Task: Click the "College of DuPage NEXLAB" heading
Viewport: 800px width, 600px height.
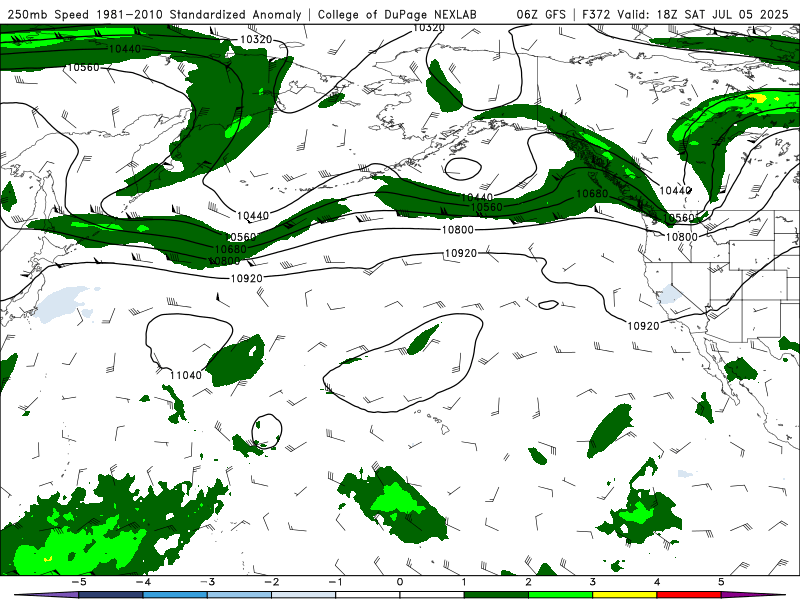Action: point(397,14)
